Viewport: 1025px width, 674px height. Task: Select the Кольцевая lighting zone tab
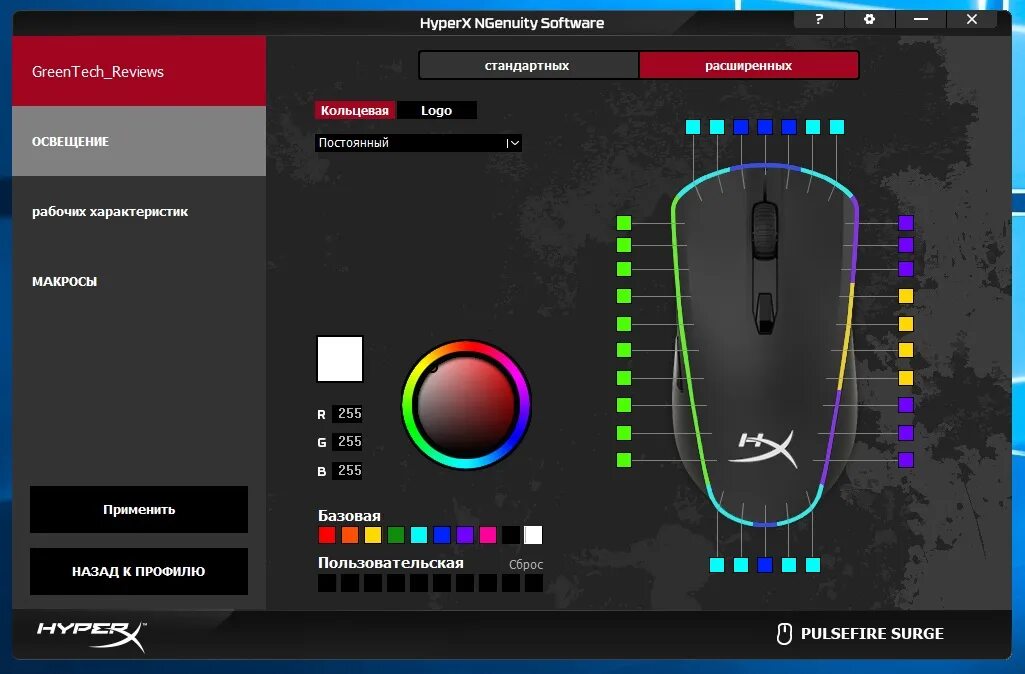coord(355,110)
